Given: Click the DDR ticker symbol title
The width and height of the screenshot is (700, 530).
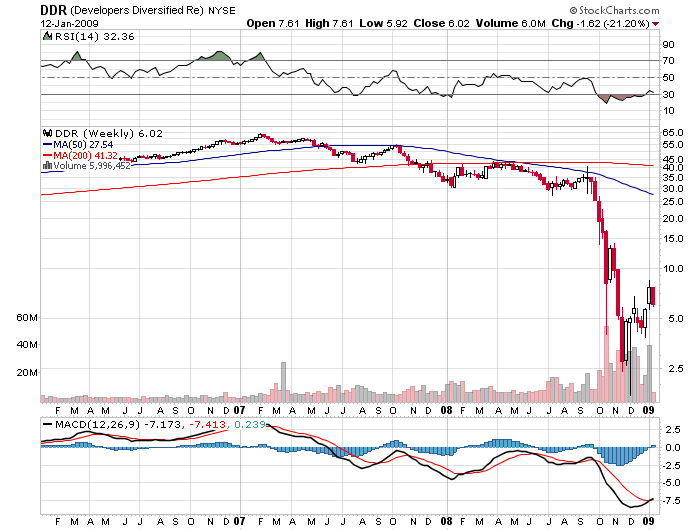Looking at the screenshot, I should coord(54,10).
